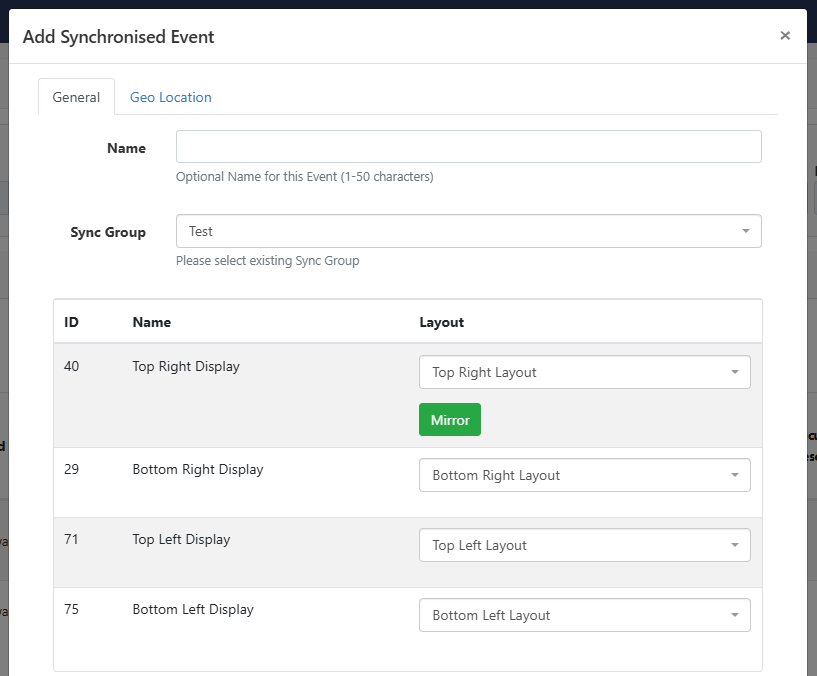
Task: Click the ID column header
Action: pos(72,322)
